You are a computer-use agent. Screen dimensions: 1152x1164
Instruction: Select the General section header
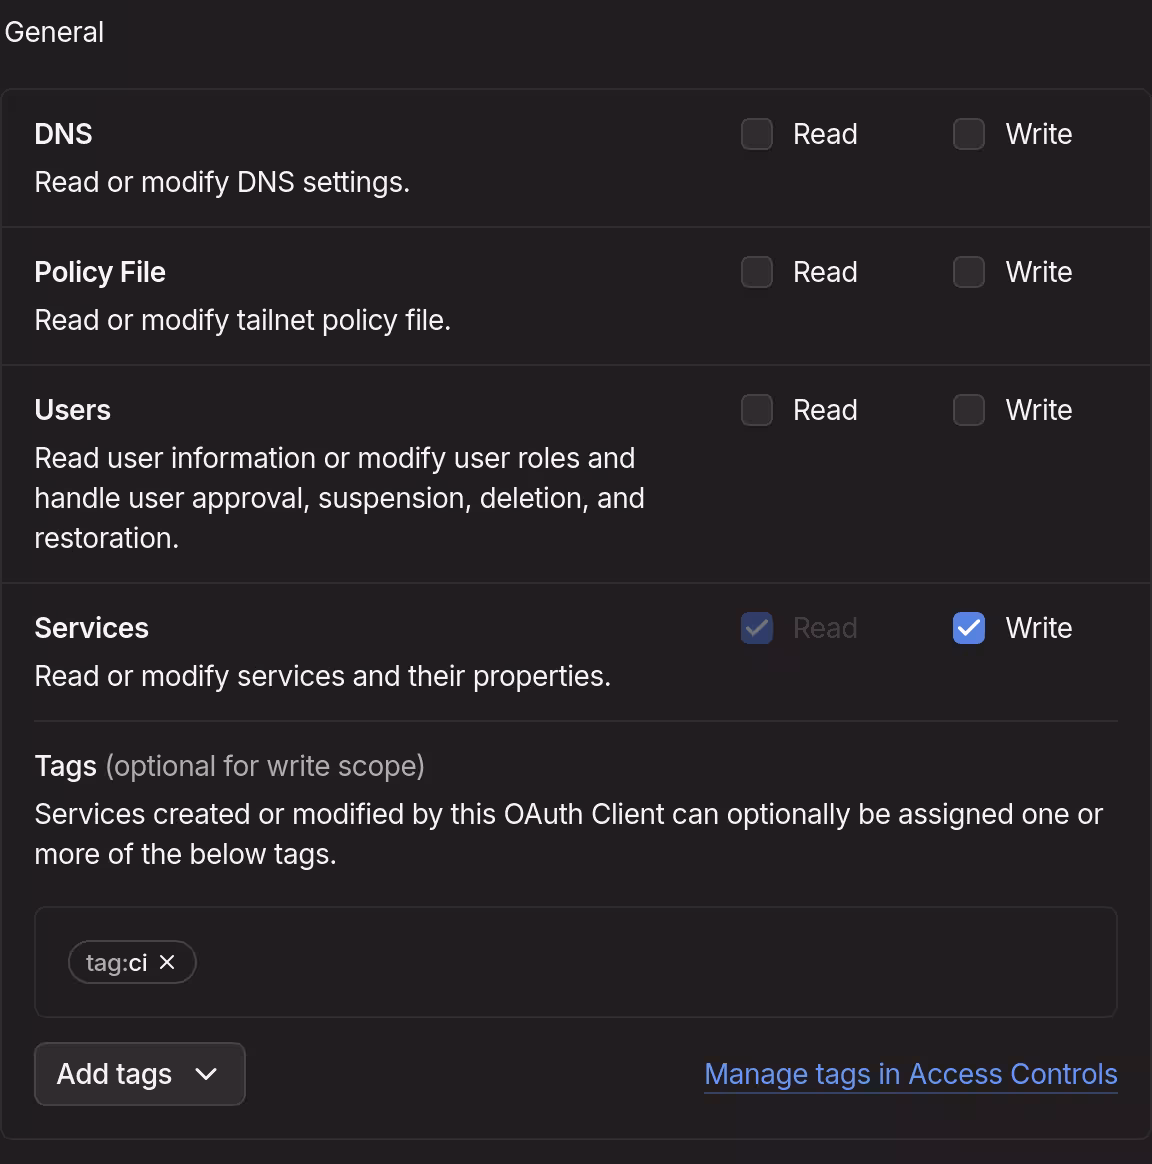pyautogui.click(x=53, y=31)
